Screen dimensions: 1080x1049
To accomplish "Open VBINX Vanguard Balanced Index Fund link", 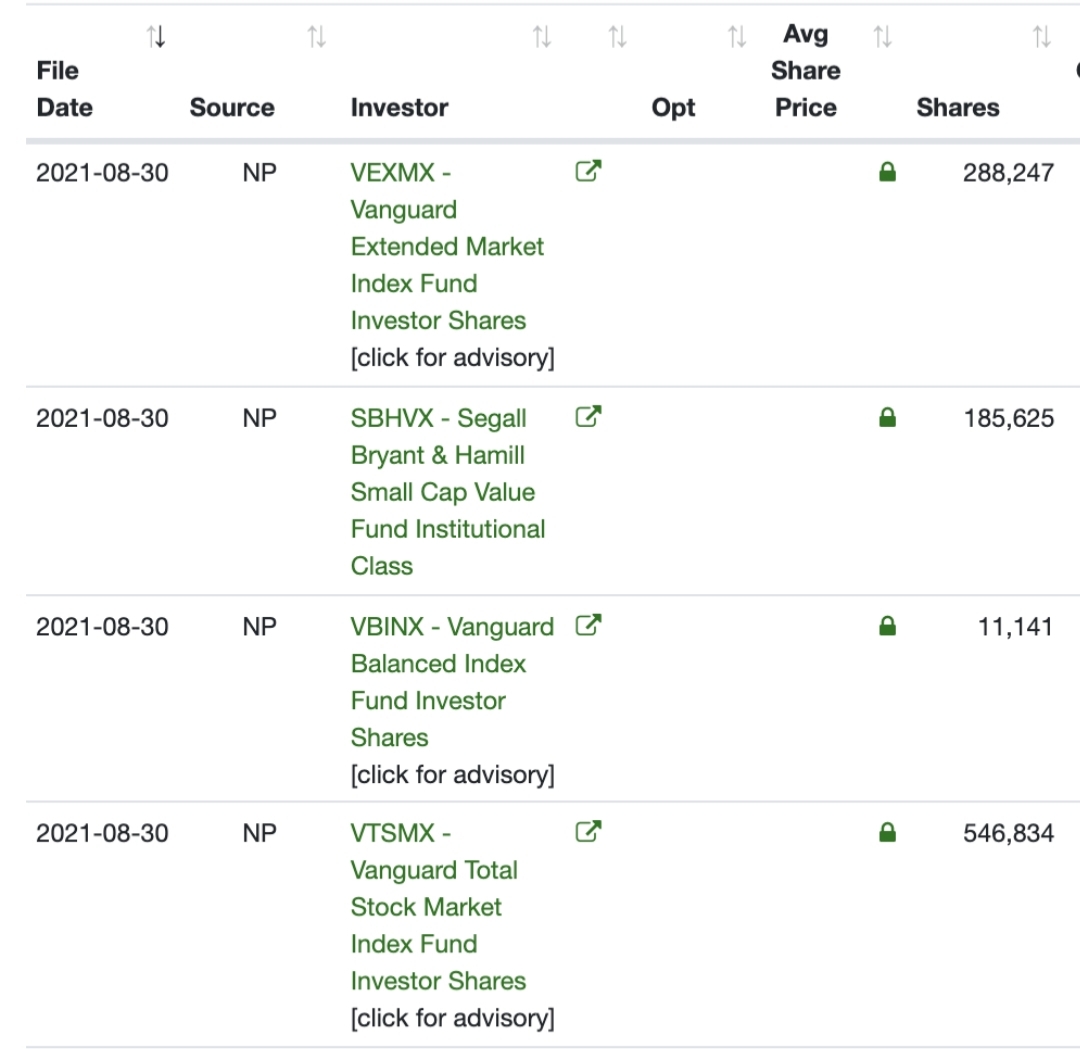I will [452, 682].
